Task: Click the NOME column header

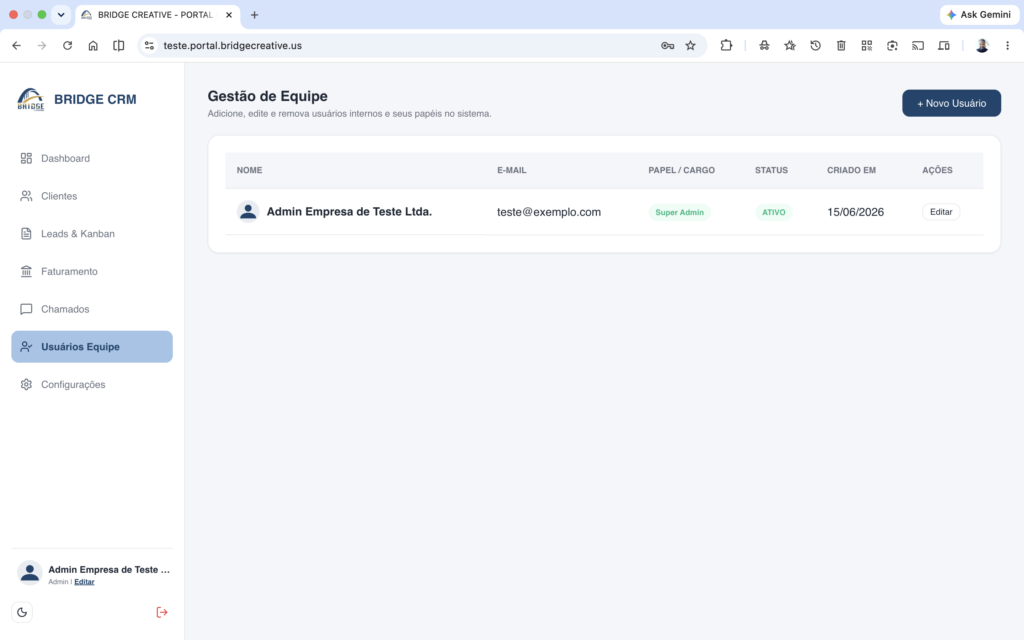Action: 249,170
